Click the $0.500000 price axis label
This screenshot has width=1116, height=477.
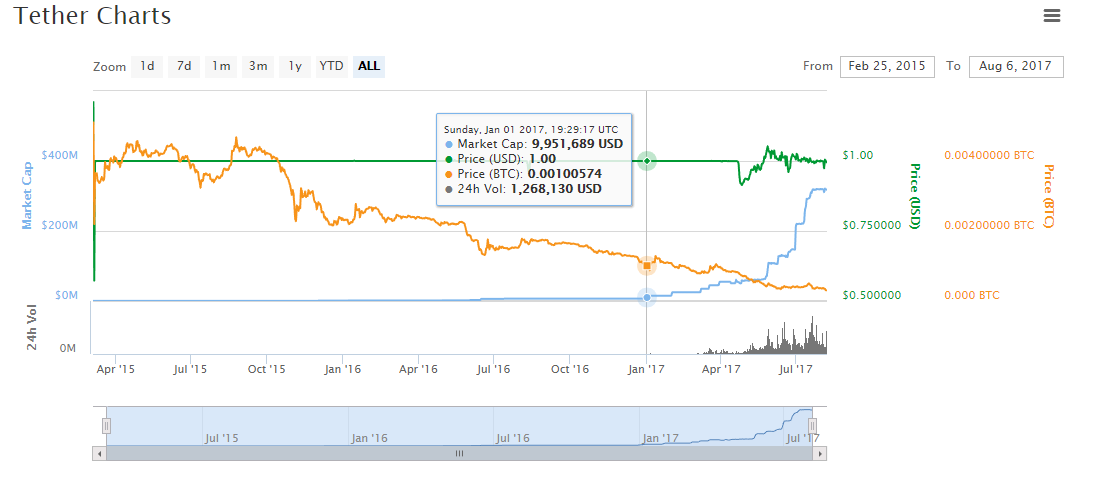(872, 295)
